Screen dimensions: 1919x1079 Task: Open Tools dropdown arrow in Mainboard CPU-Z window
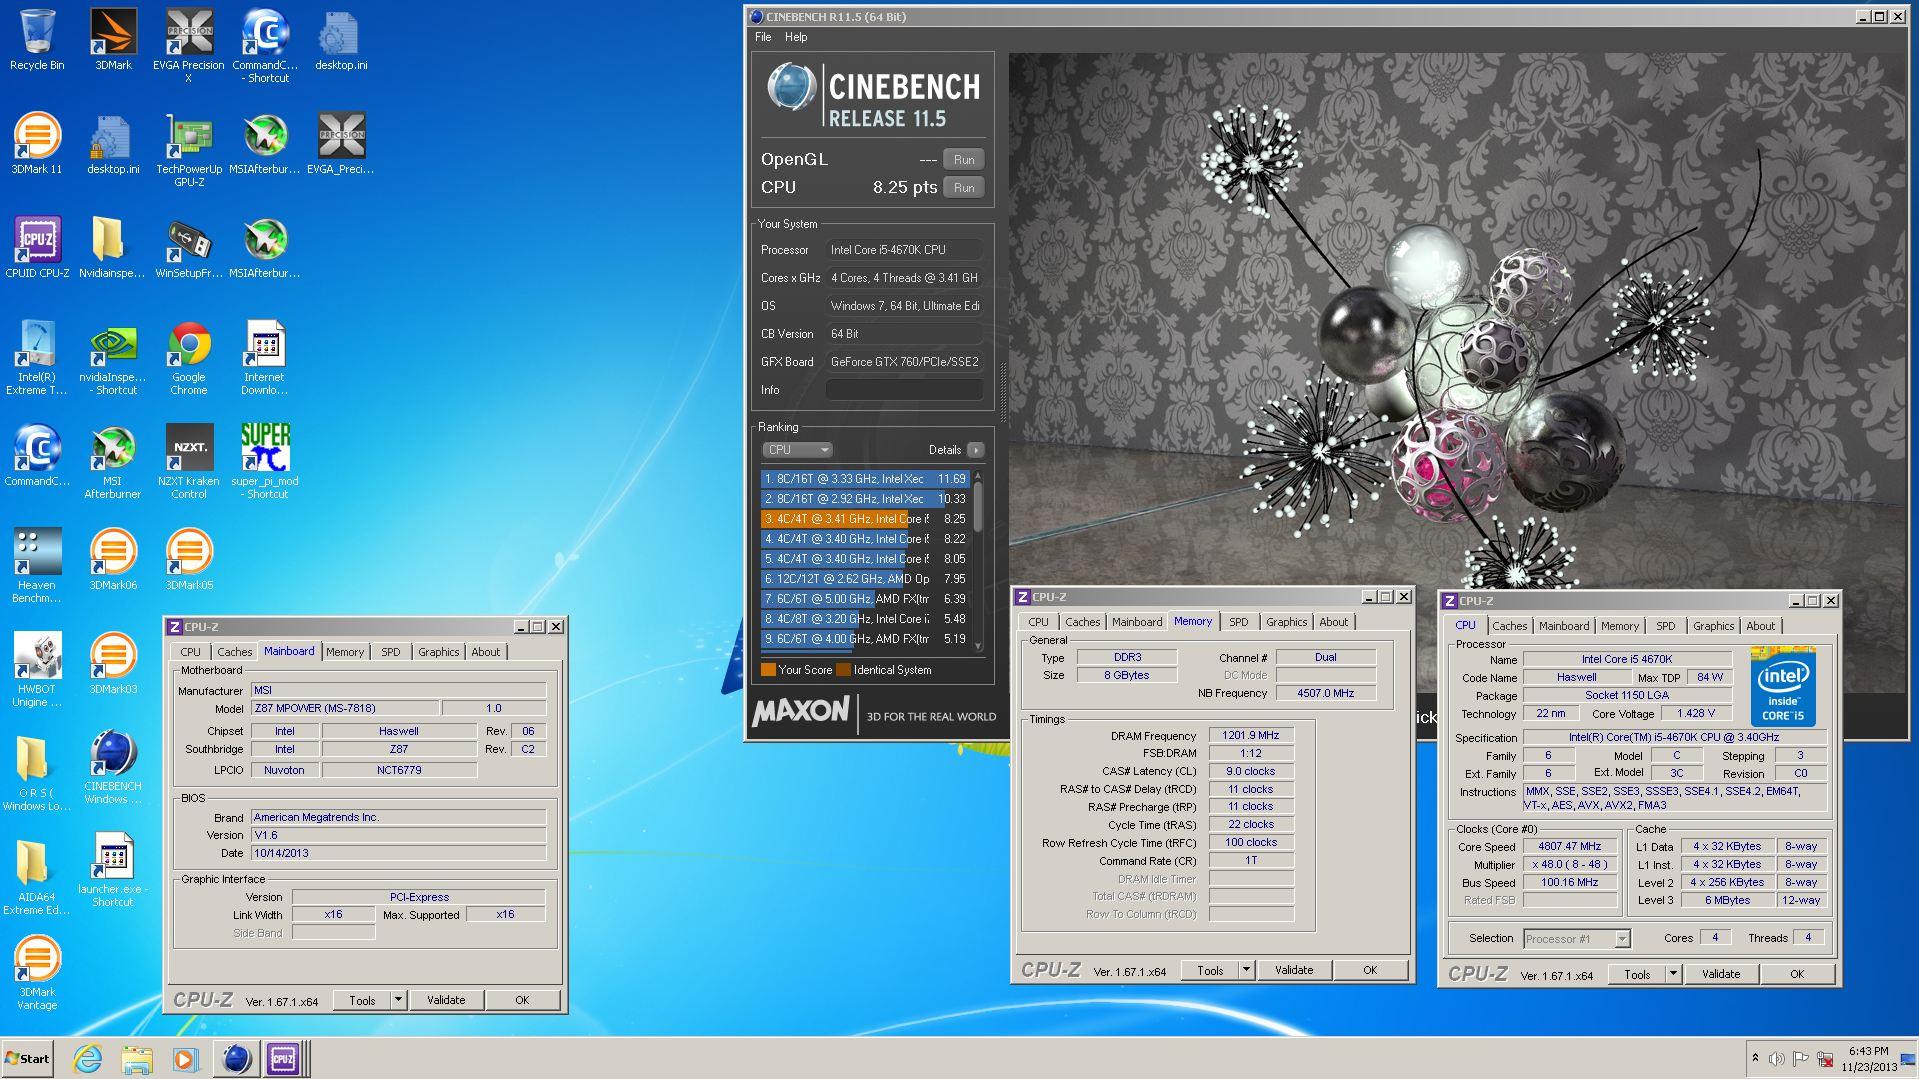pyautogui.click(x=398, y=1000)
